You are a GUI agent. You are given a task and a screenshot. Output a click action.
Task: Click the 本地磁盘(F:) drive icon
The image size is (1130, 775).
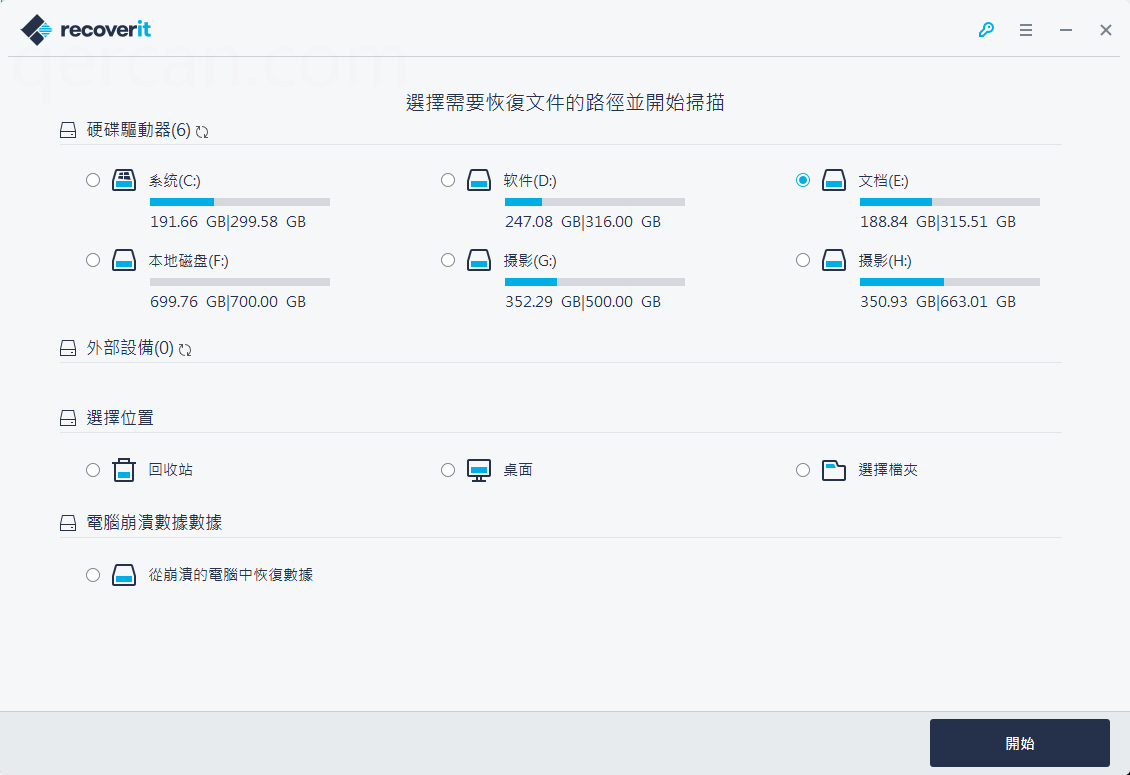124,260
